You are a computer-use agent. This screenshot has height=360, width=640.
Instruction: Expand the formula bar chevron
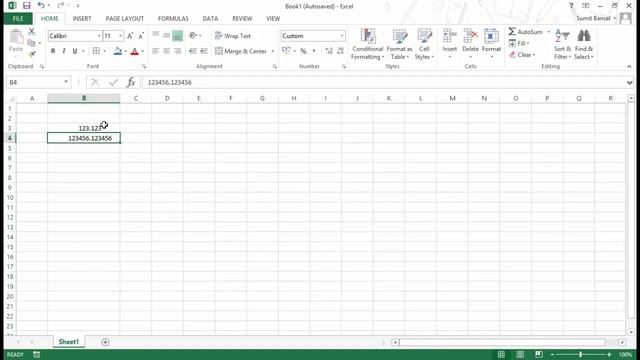(x=629, y=82)
